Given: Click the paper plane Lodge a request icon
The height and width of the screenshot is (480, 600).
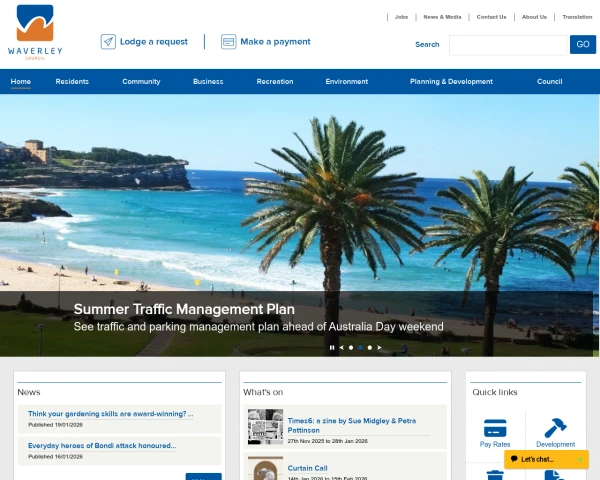Looking at the screenshot, I should (x=108, y=42).
